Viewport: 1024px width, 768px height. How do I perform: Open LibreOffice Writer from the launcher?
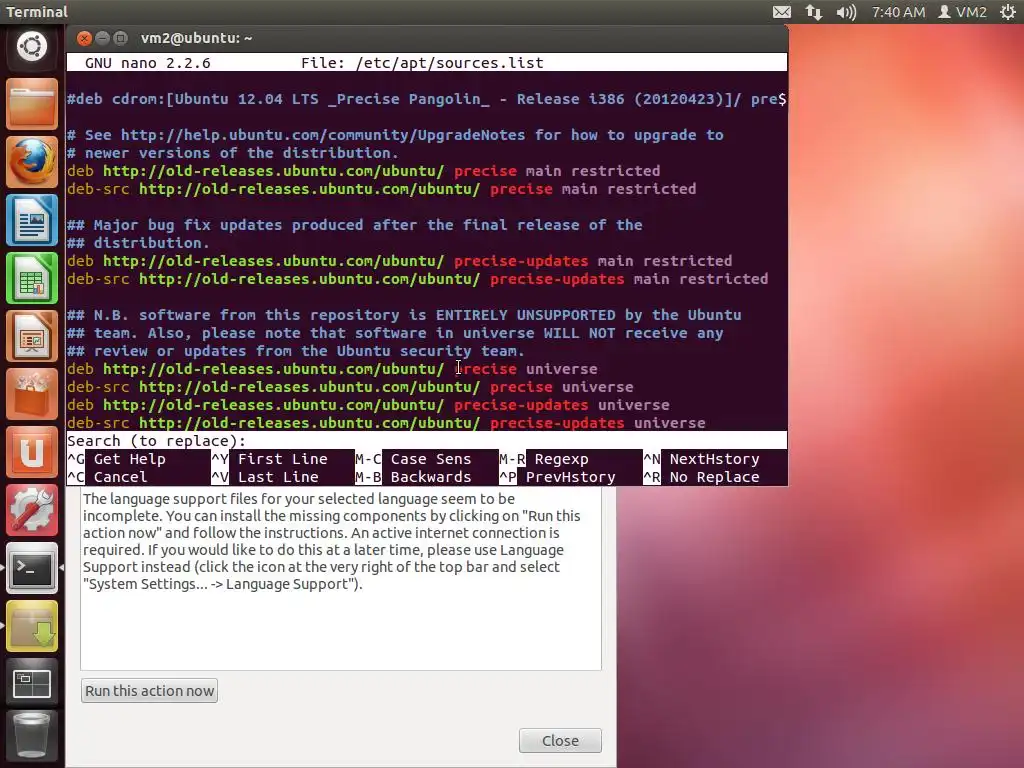point(32,220)
